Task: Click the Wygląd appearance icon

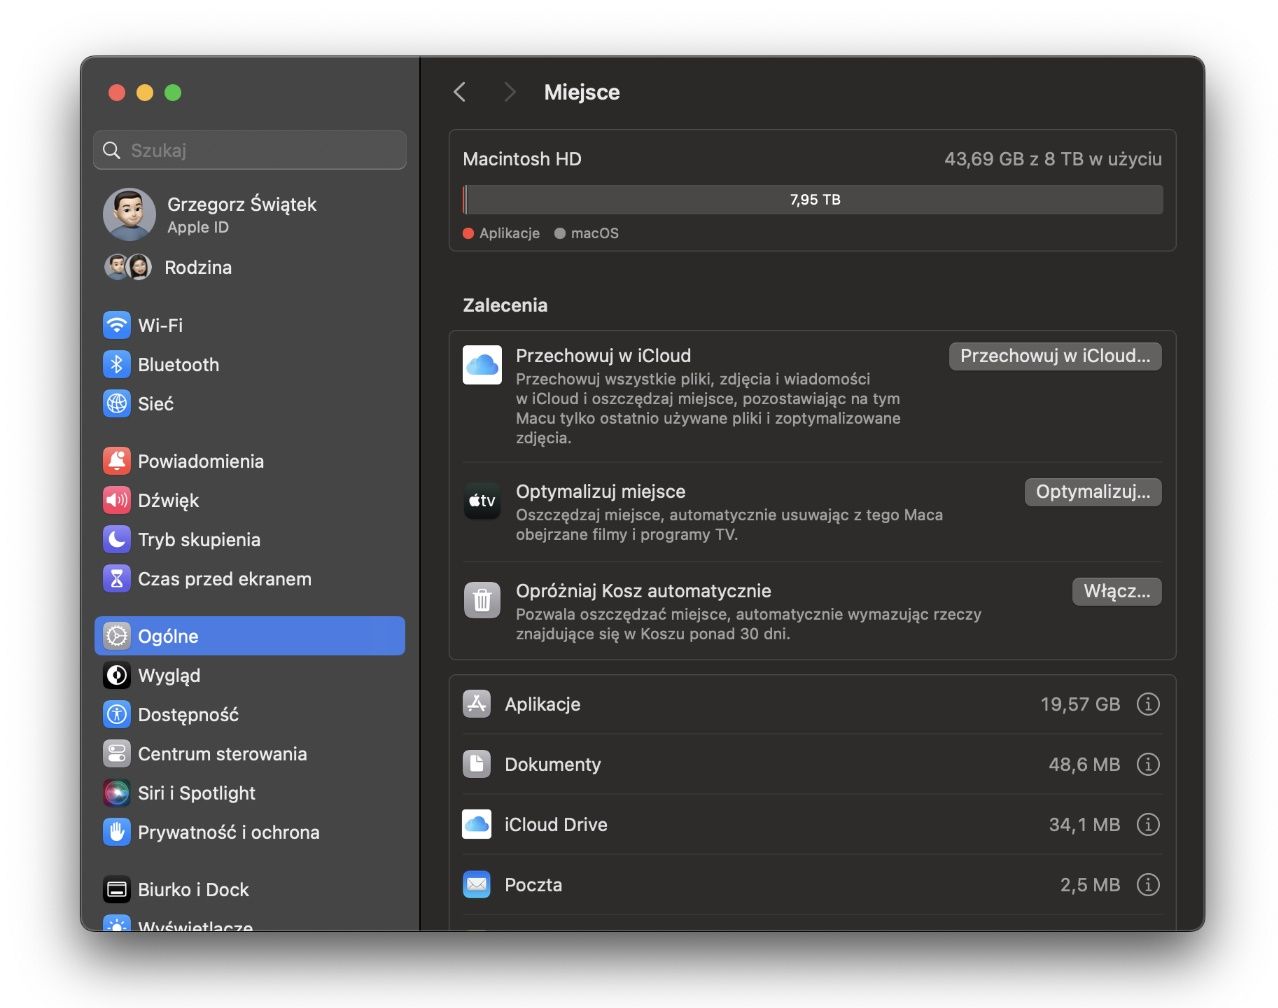Action: click(x=117, y=675)
